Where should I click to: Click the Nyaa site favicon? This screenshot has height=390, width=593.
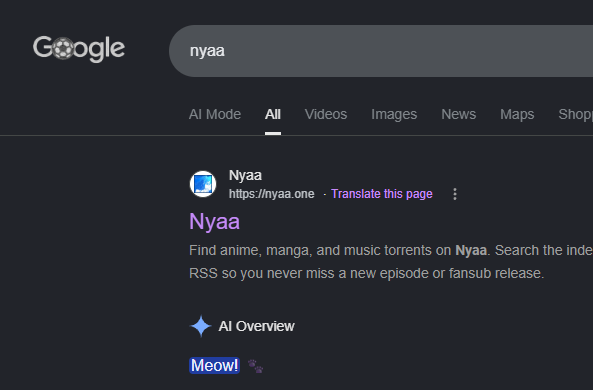pos(203,184)
